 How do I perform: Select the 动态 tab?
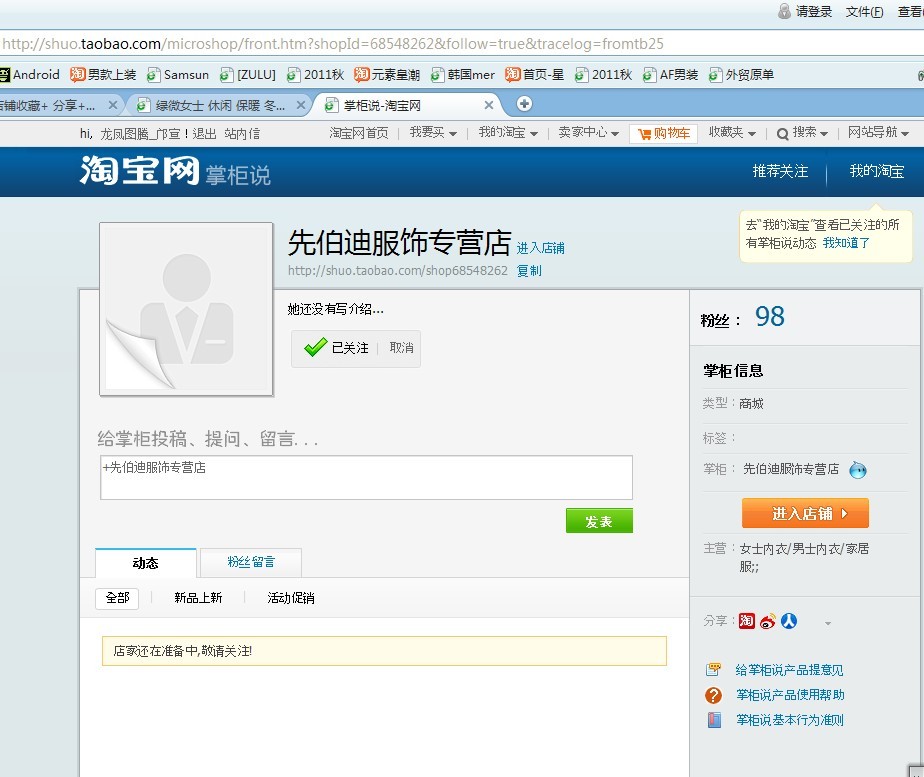[x=146, y=563]
